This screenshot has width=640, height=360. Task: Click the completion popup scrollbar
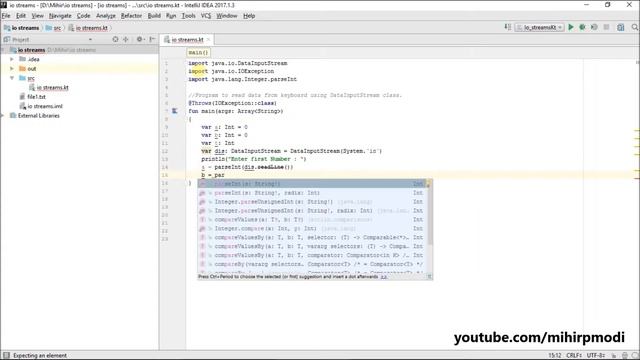pos(429,212)
